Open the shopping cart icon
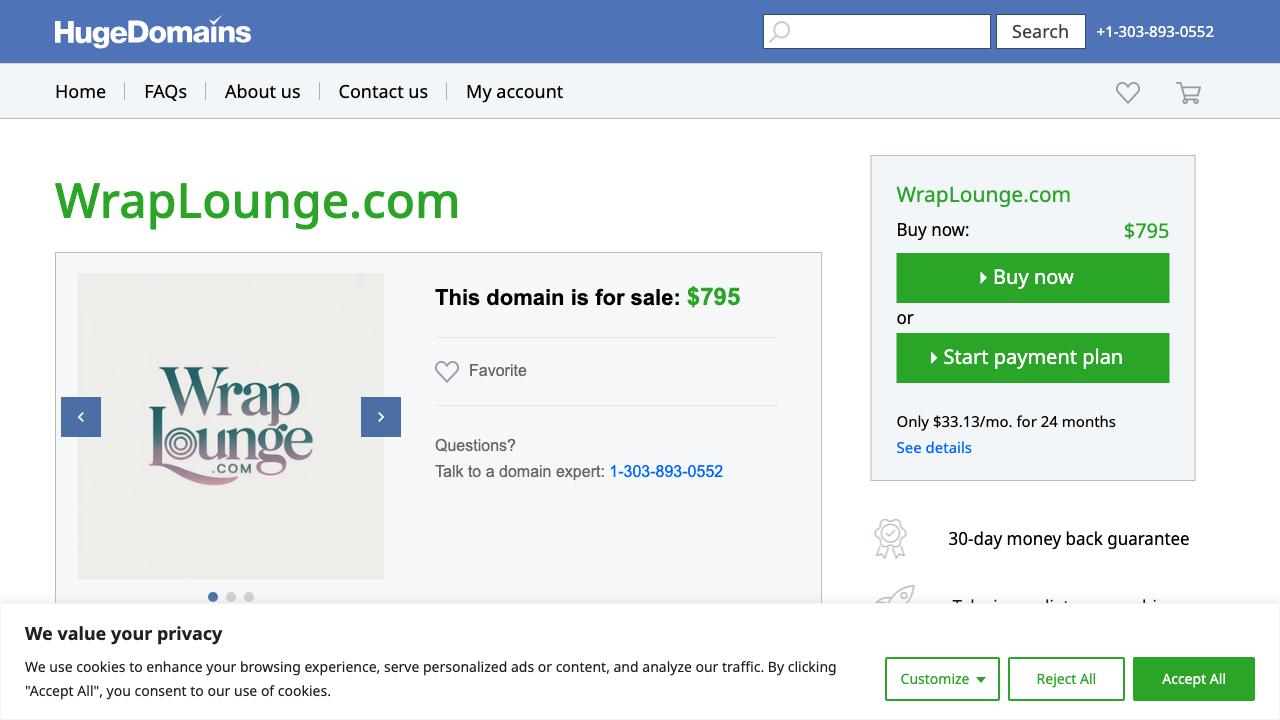The image size is (1280, 720). pyautogui.click(x=1188, y=93)
